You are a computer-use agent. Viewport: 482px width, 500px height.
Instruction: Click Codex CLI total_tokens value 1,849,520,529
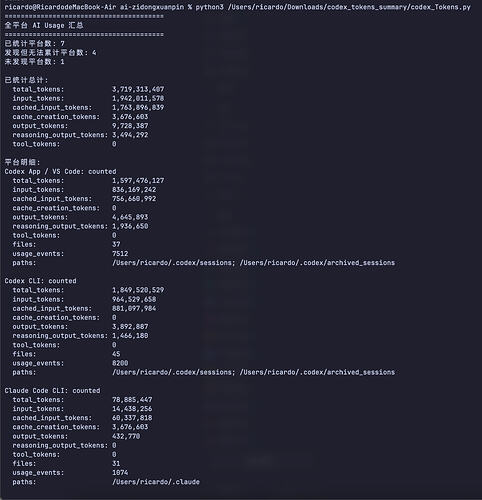tap(138, 290)
